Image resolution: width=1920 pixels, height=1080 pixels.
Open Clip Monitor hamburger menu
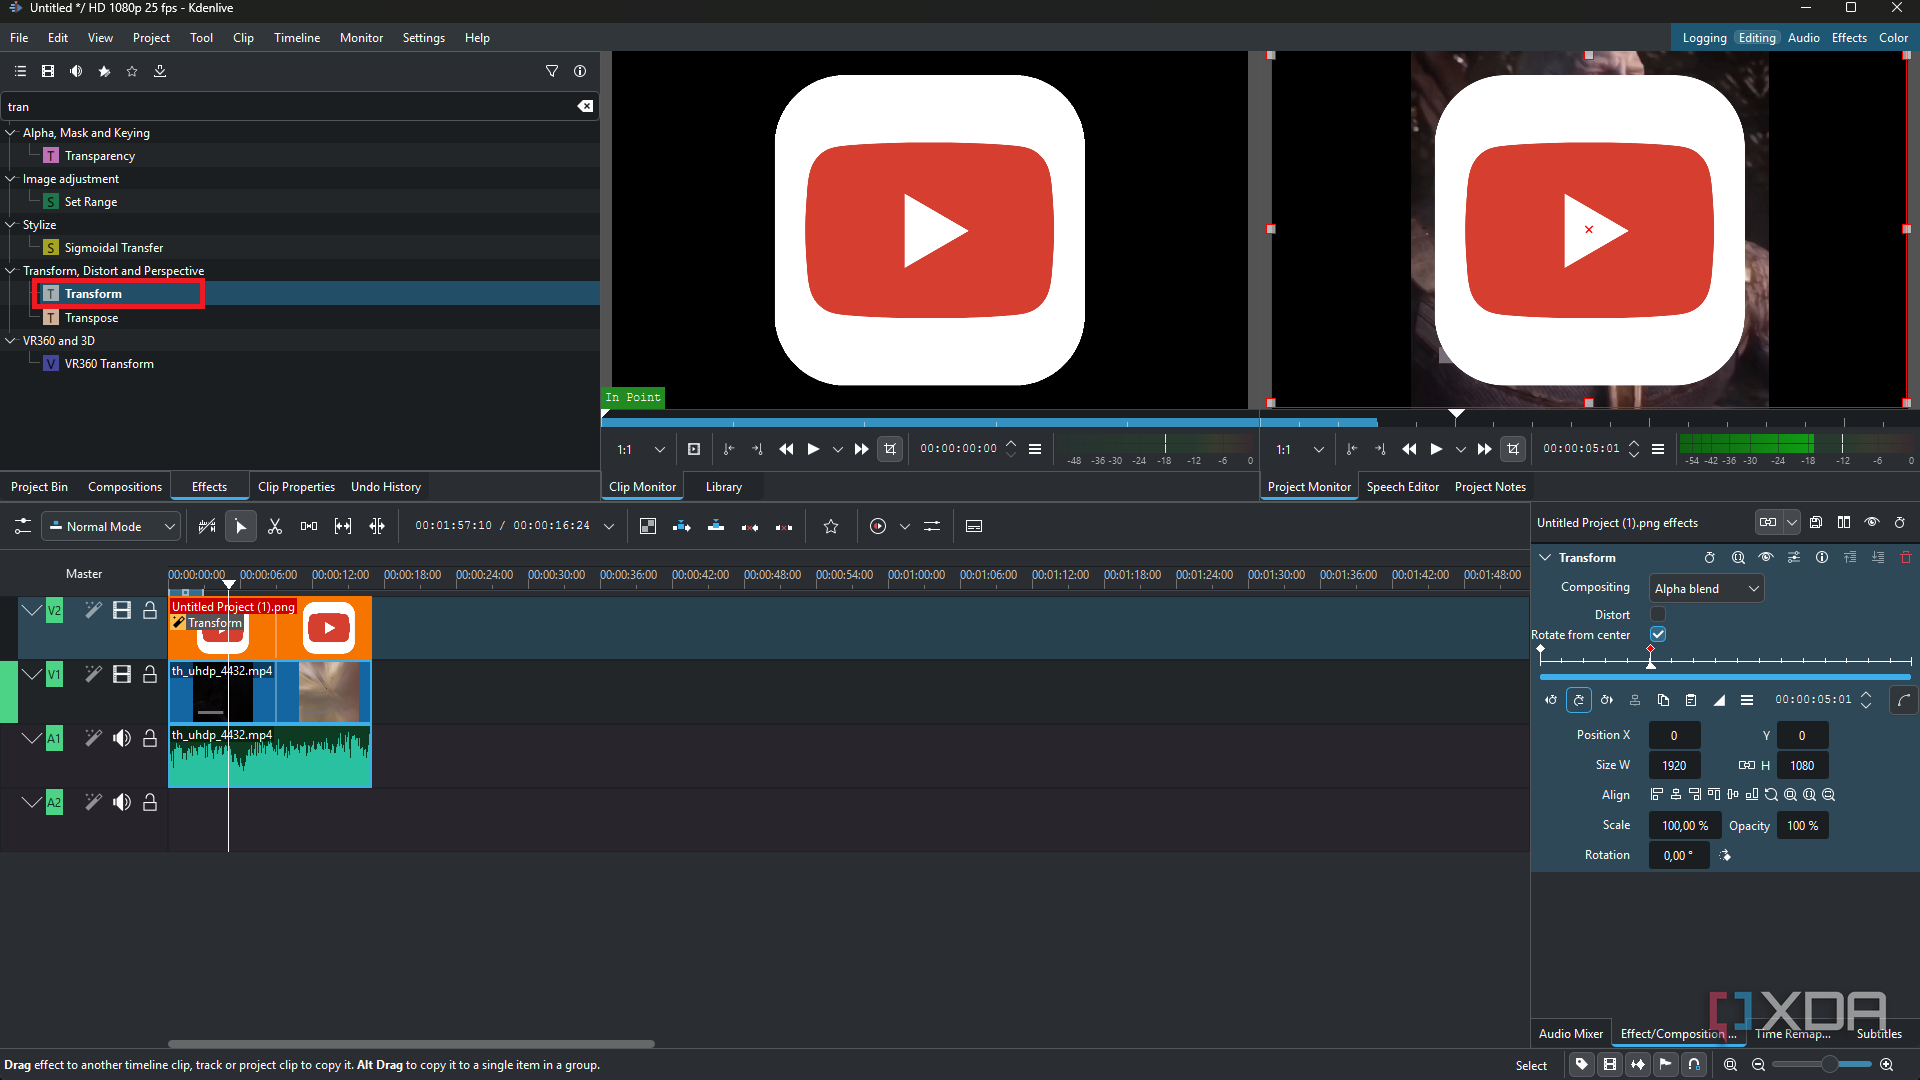coord(1035,450)
